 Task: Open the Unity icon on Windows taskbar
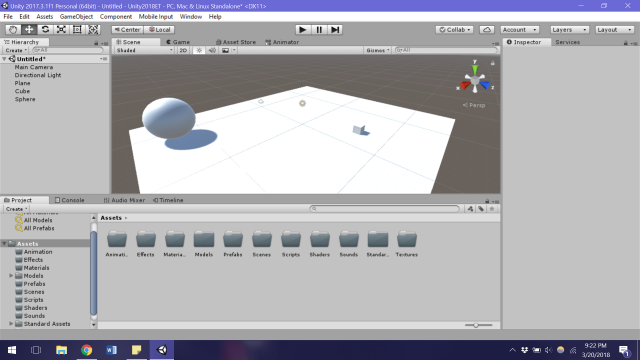162,350
